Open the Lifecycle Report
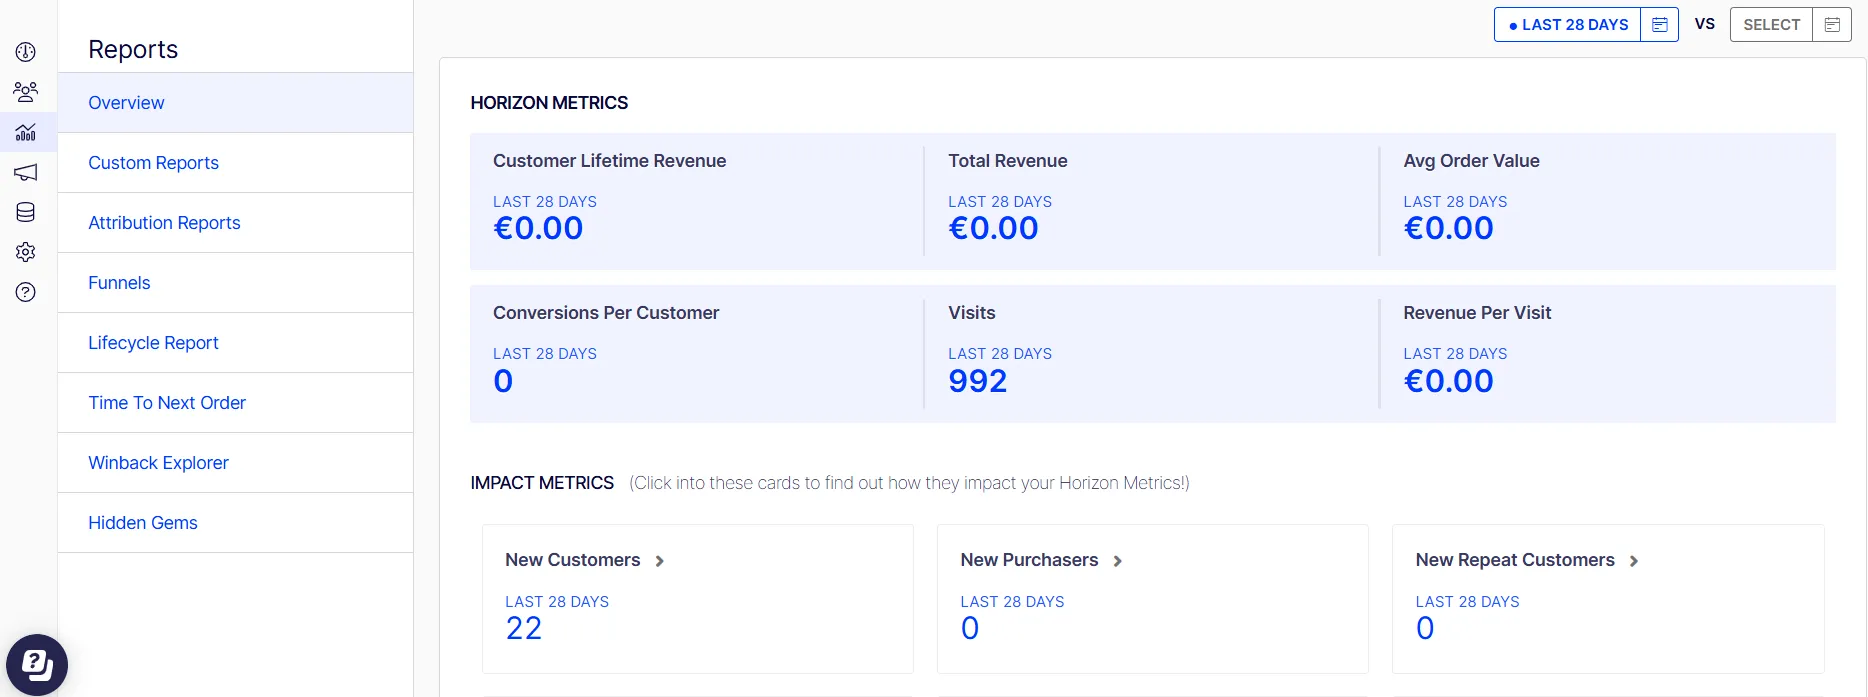The height and width of the screenshot is (697, 1868). click(x=236, y=343)
